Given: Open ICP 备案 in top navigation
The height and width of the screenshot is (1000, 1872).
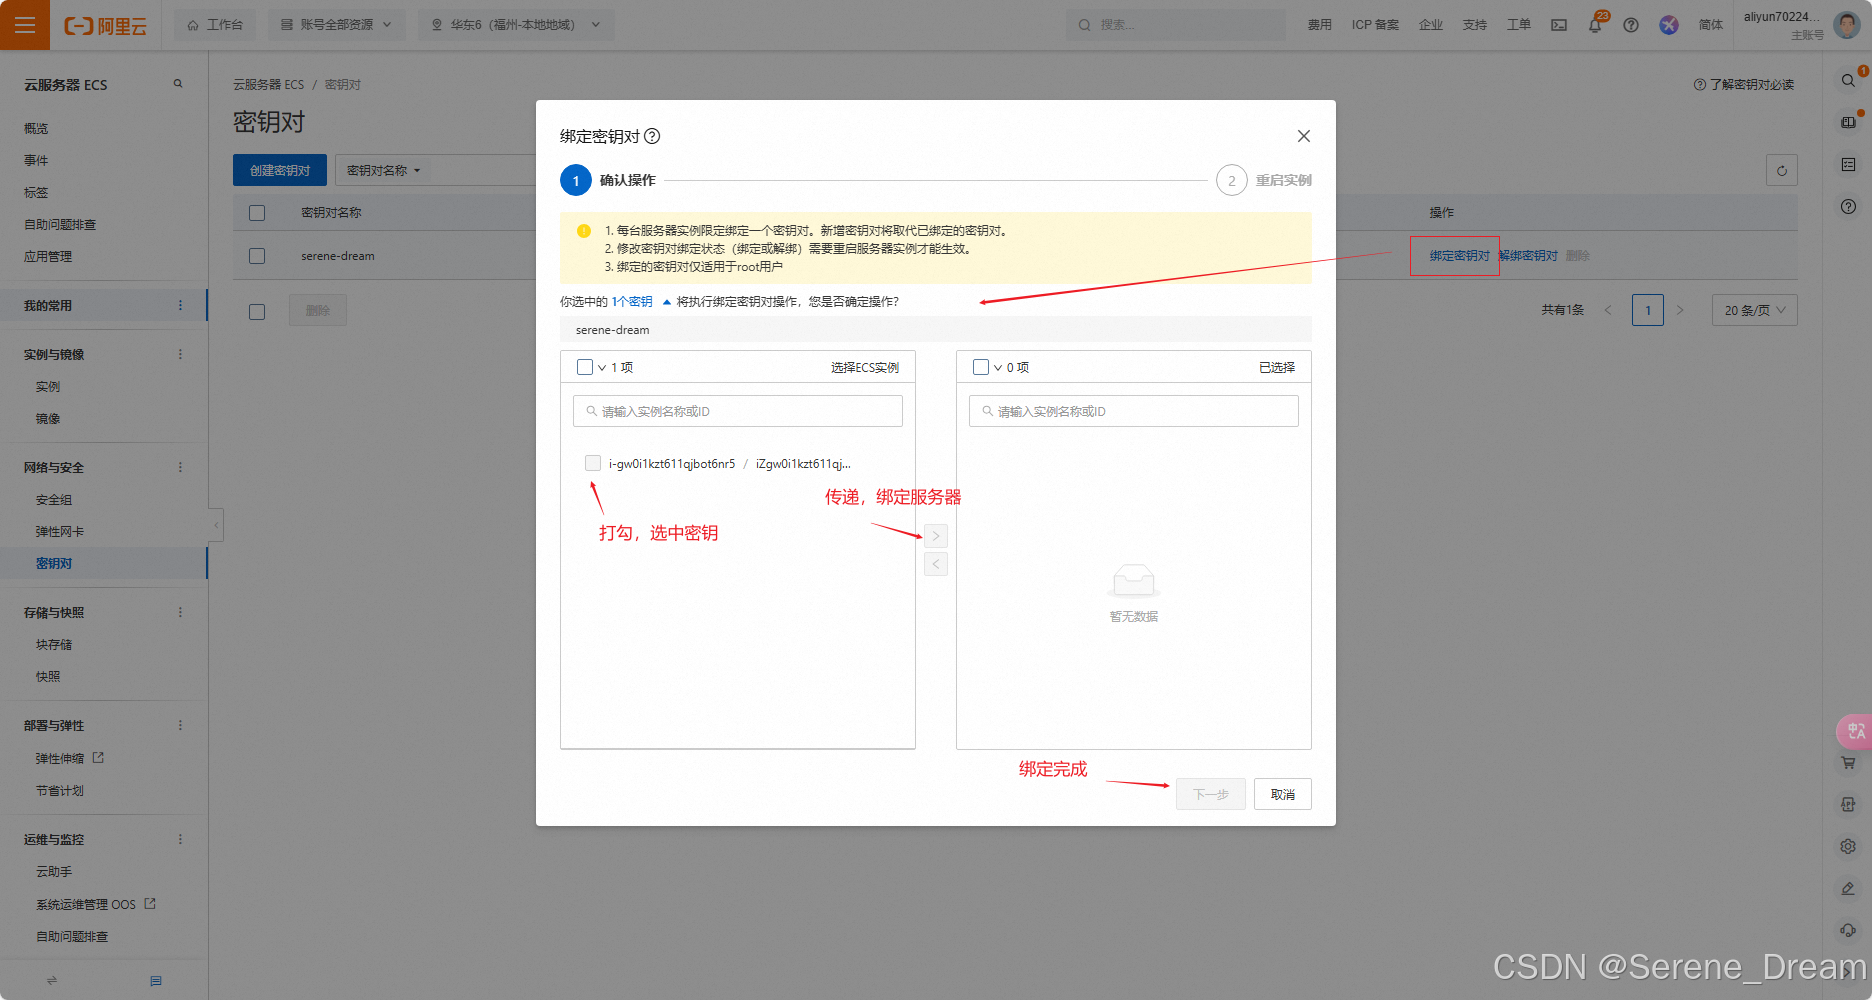Looking at the screenshot, I should point(1375,25).
